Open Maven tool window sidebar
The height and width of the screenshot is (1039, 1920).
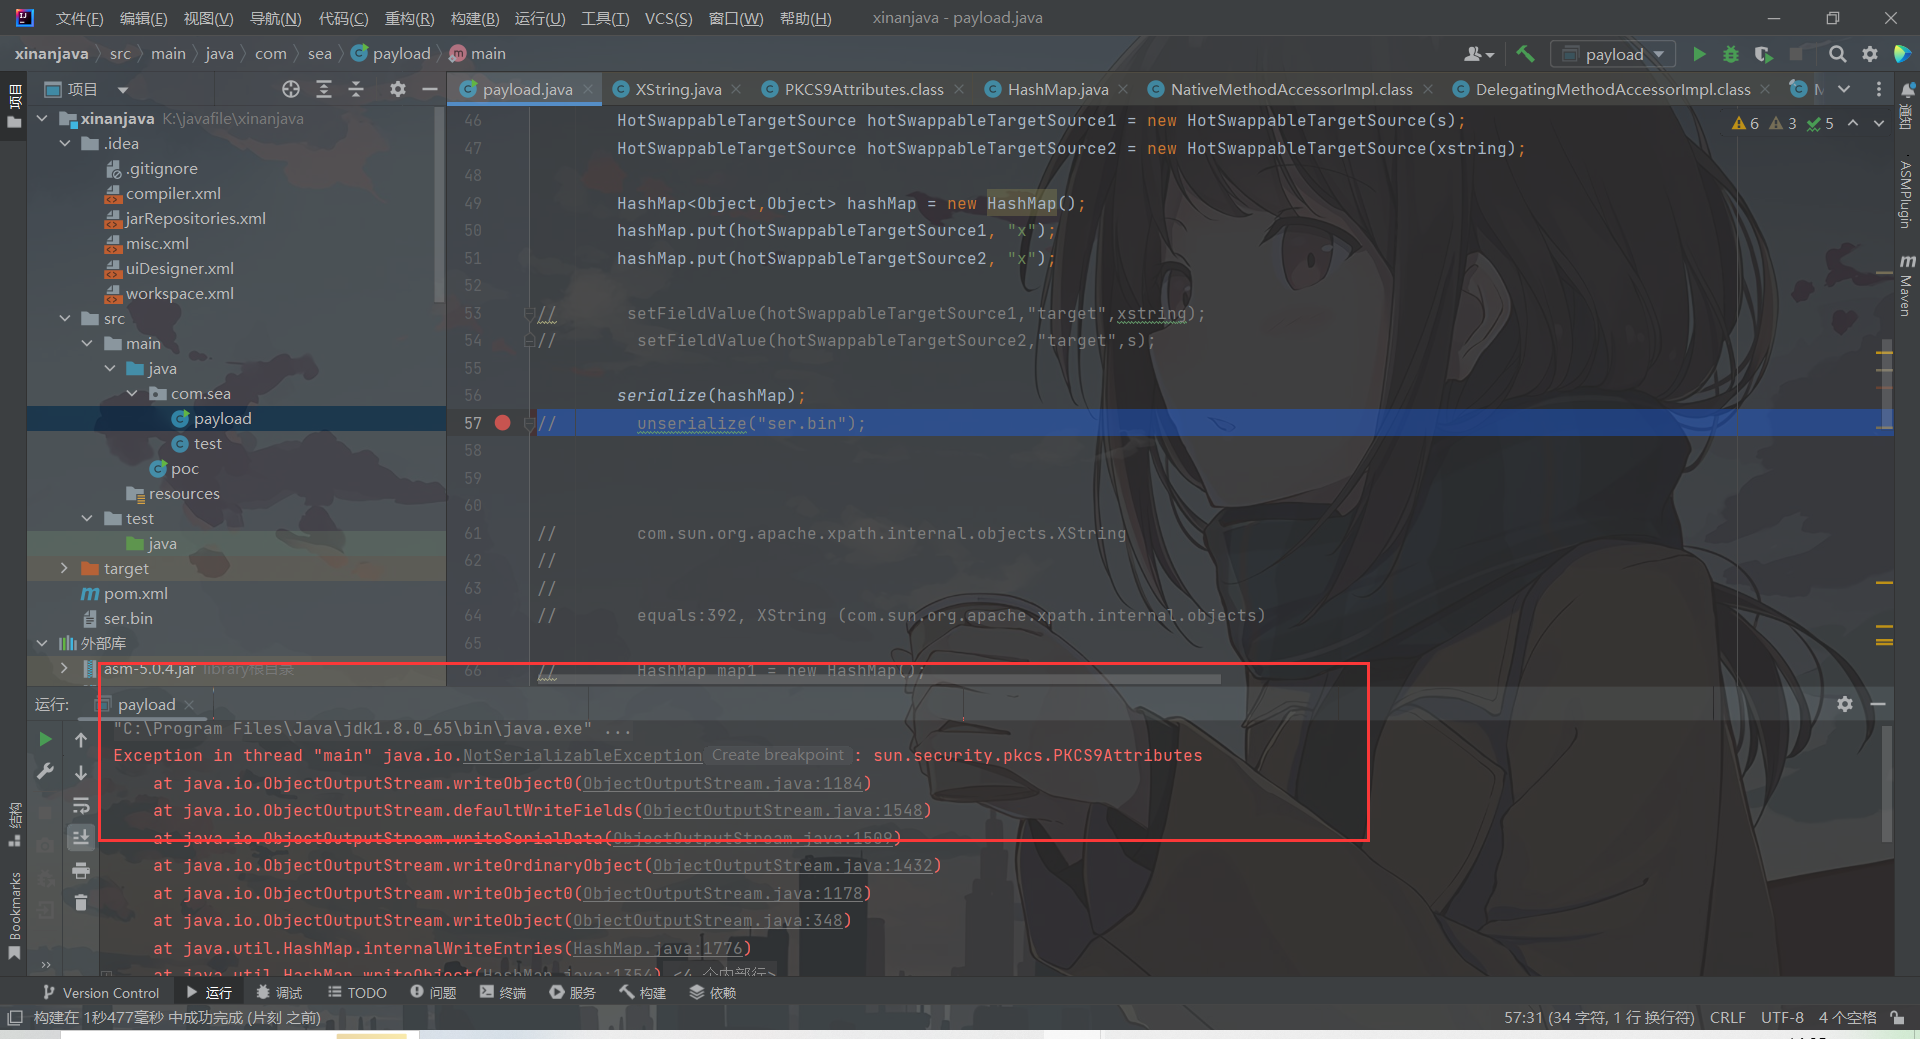[x=1907, y=285]
